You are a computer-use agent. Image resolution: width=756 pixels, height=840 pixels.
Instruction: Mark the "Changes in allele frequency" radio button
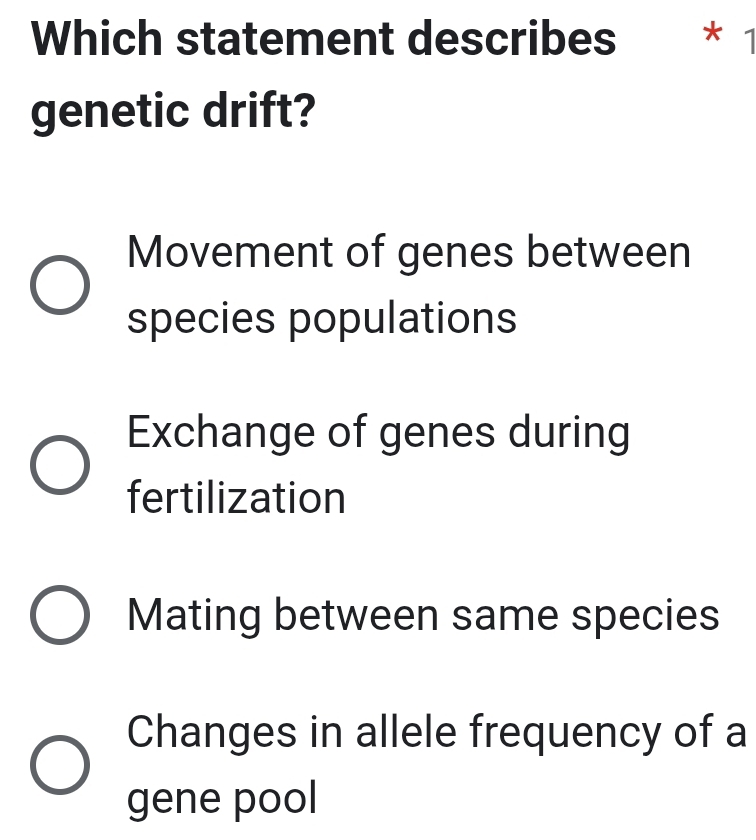tap(59, 765)
